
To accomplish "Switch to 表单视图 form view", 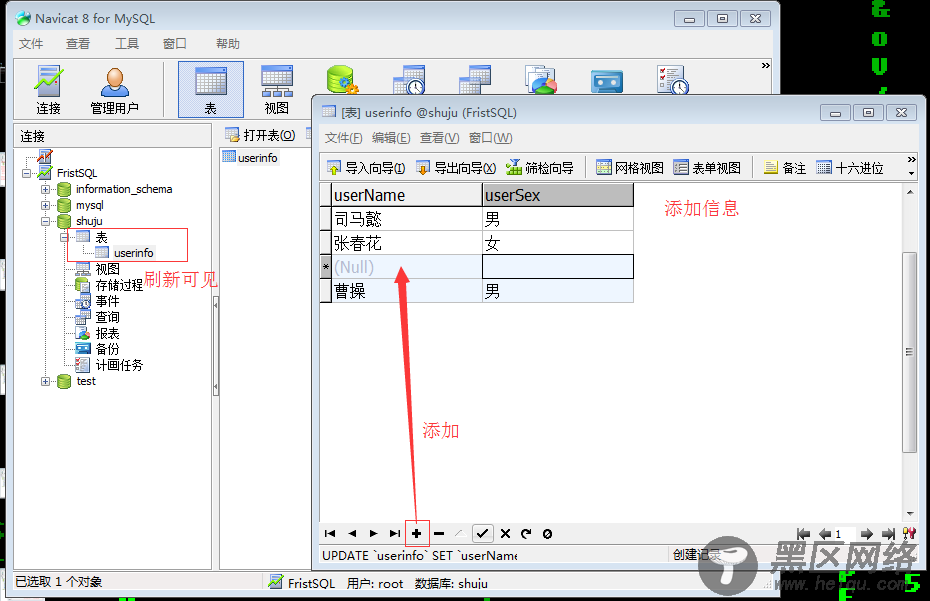I will [x=707, y=168].
